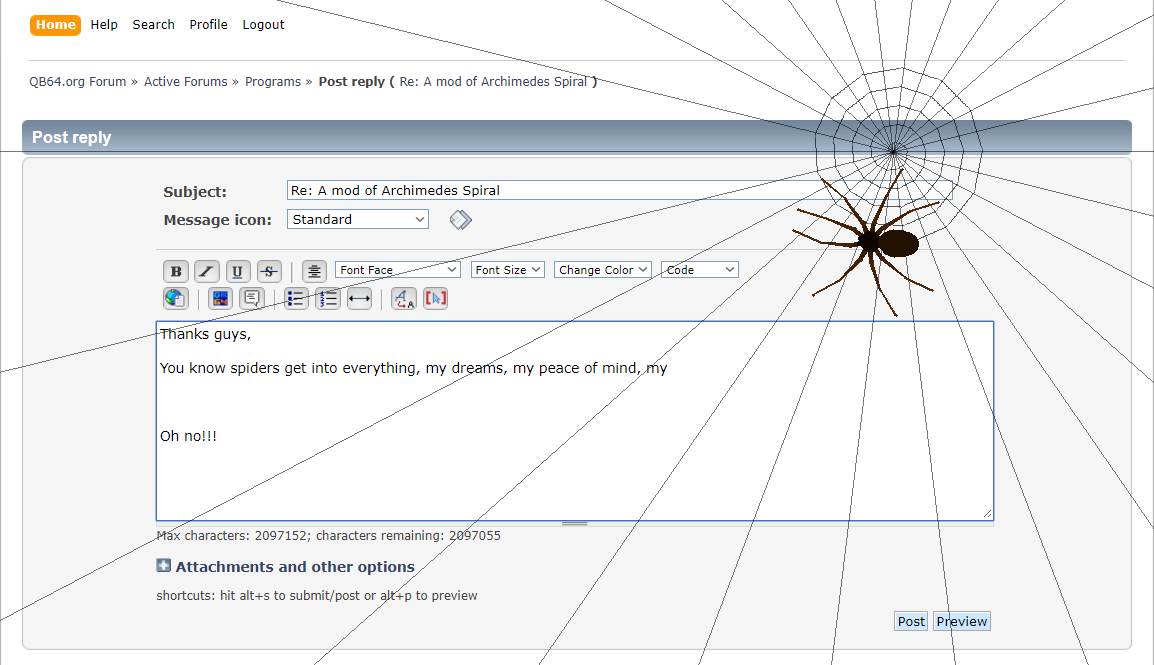Insert an ordered numbered list
Viewport: 1154px width, 665px height.
click(328, 298)
